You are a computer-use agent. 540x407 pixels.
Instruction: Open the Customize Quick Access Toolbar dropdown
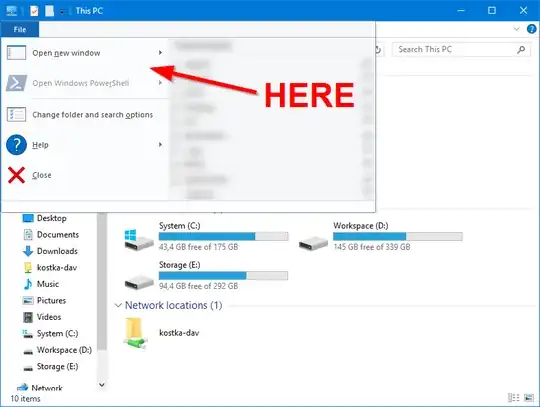(62, 12)
